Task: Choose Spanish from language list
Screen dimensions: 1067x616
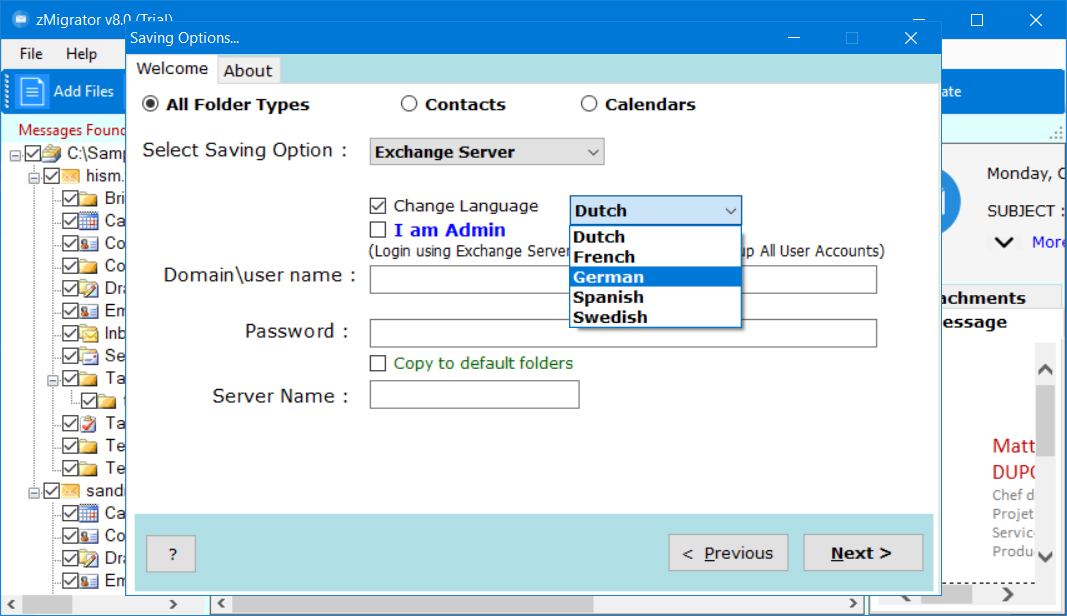Action: pos(655,297)
